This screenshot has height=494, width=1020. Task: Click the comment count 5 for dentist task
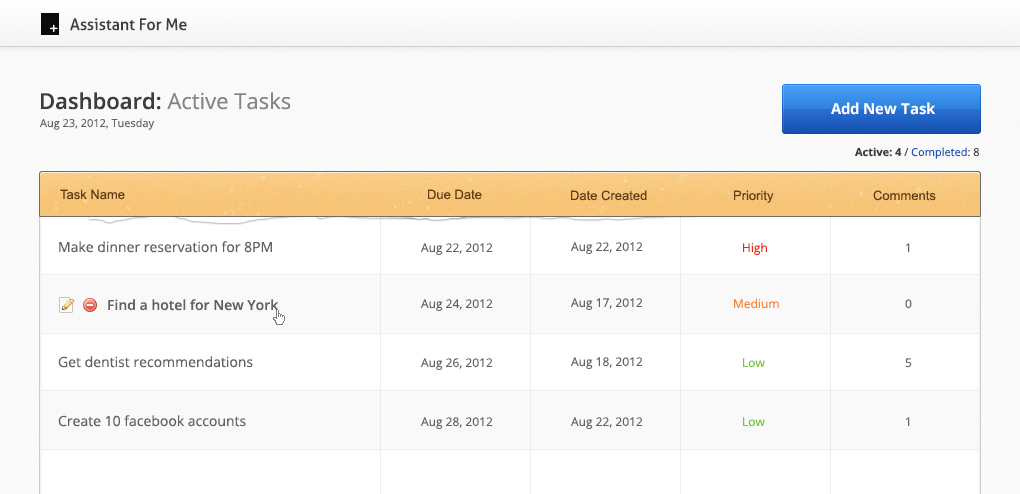coord(908,363)
